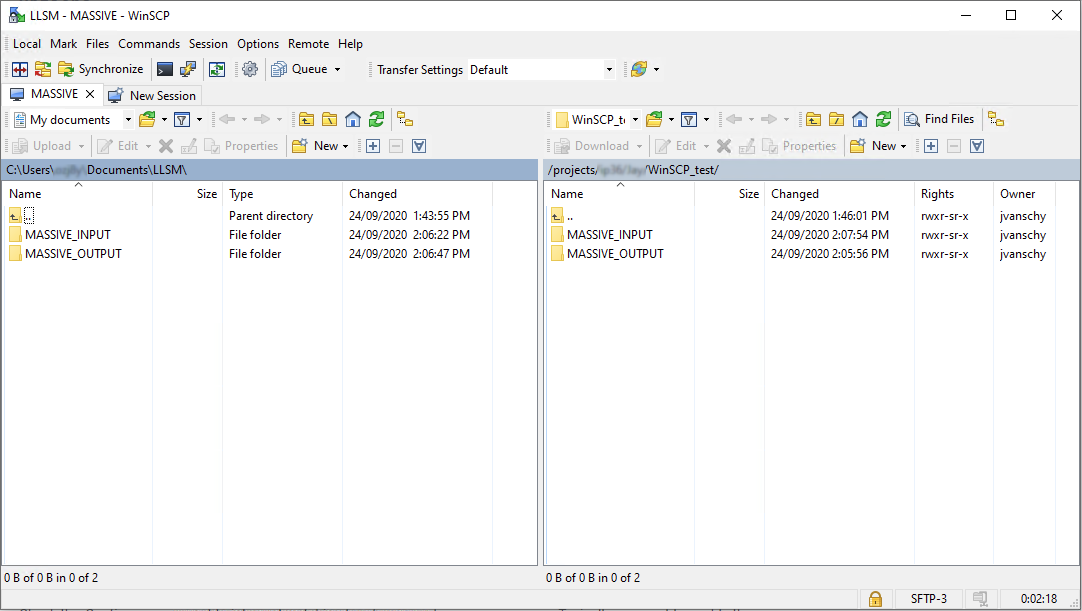Click the Compare Directories icon

(20, 69)
